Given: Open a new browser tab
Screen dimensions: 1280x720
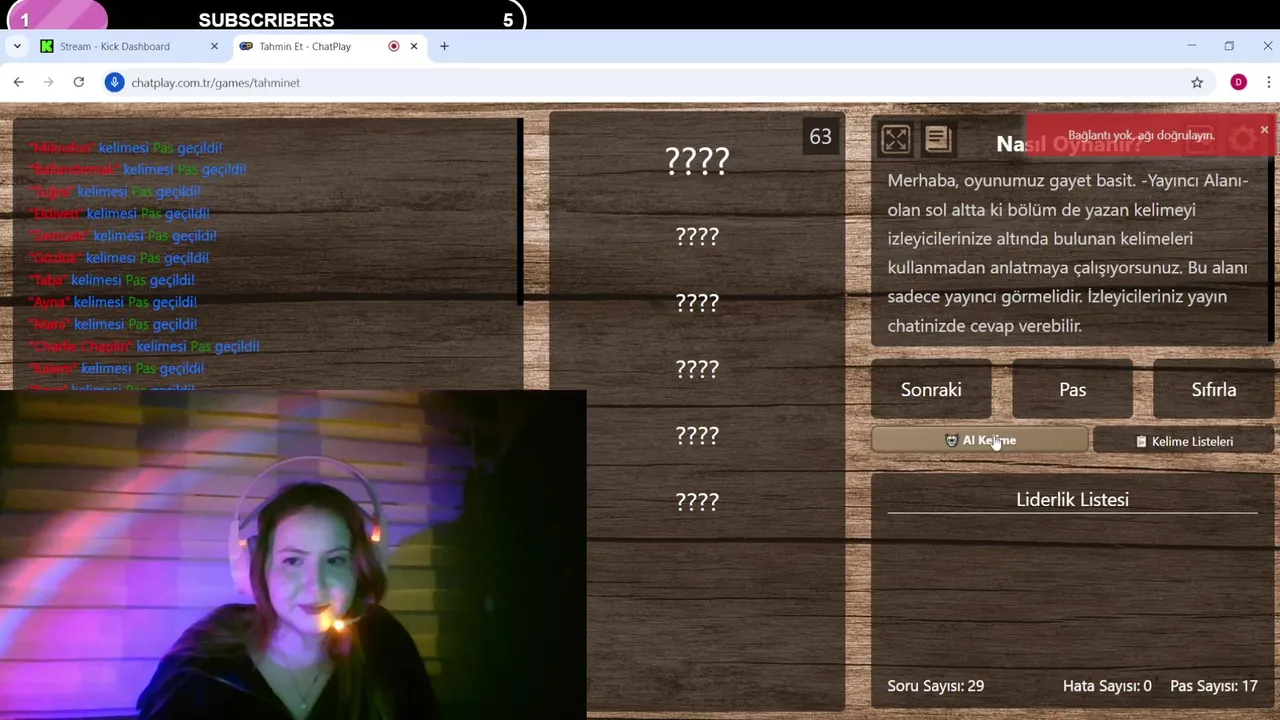Looking at the screenshot, I should coord(444,46).
